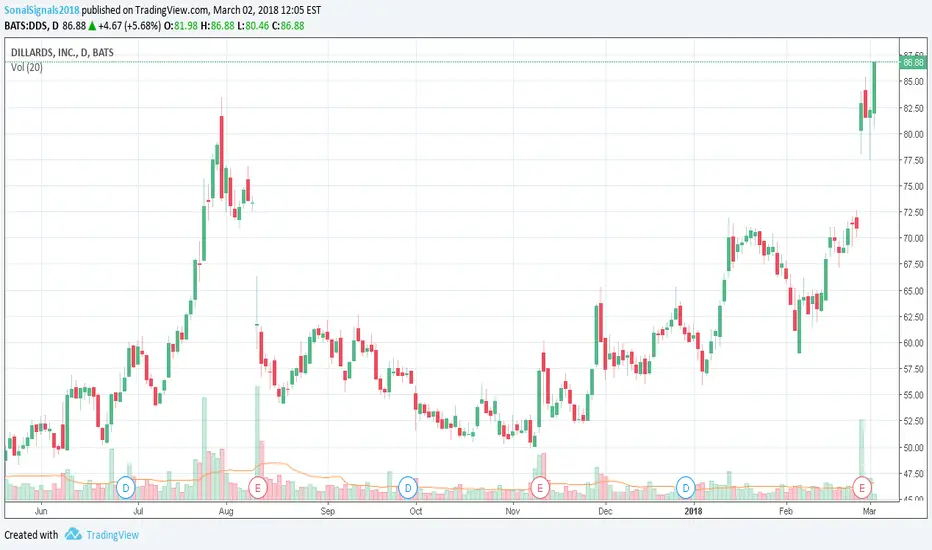Image resolution: width=932 pixels, height=550 pixels.
Task: Click the 'Vol (20)' indicator label
Action: [x=27, y=67]
